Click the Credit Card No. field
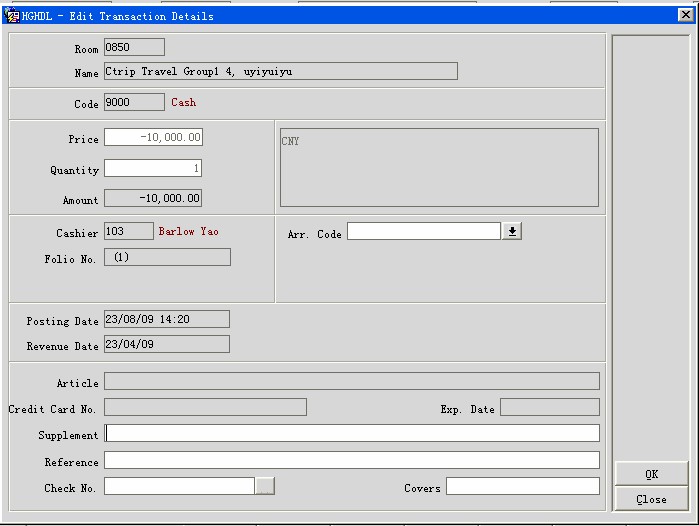Screen dimensions: 699x526 click(206, 407)
